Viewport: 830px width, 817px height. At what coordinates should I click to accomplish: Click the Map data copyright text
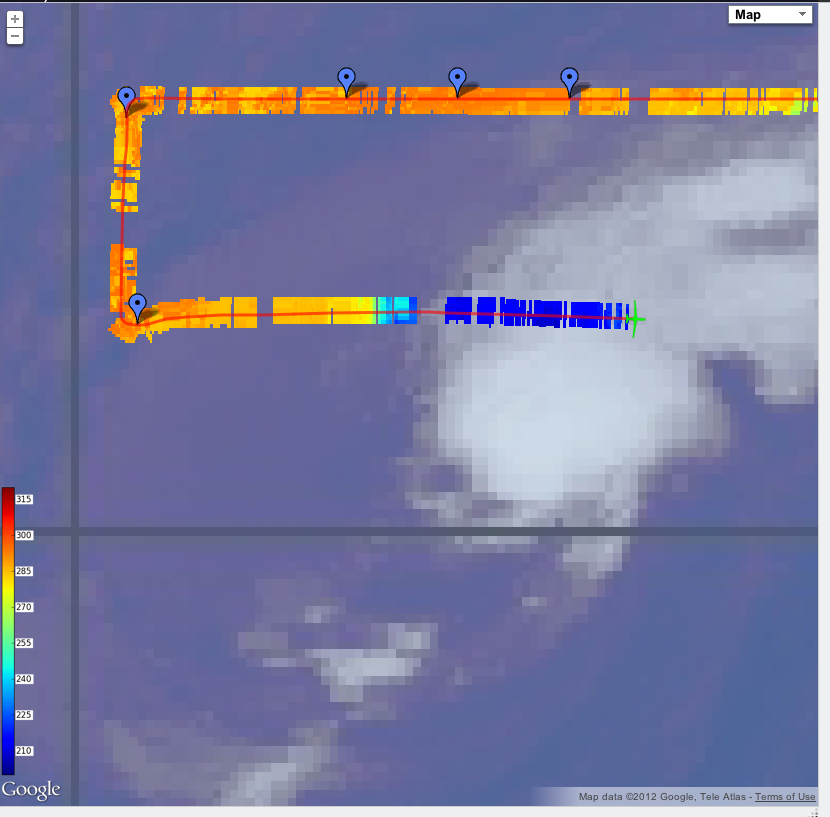pos(662,797)
